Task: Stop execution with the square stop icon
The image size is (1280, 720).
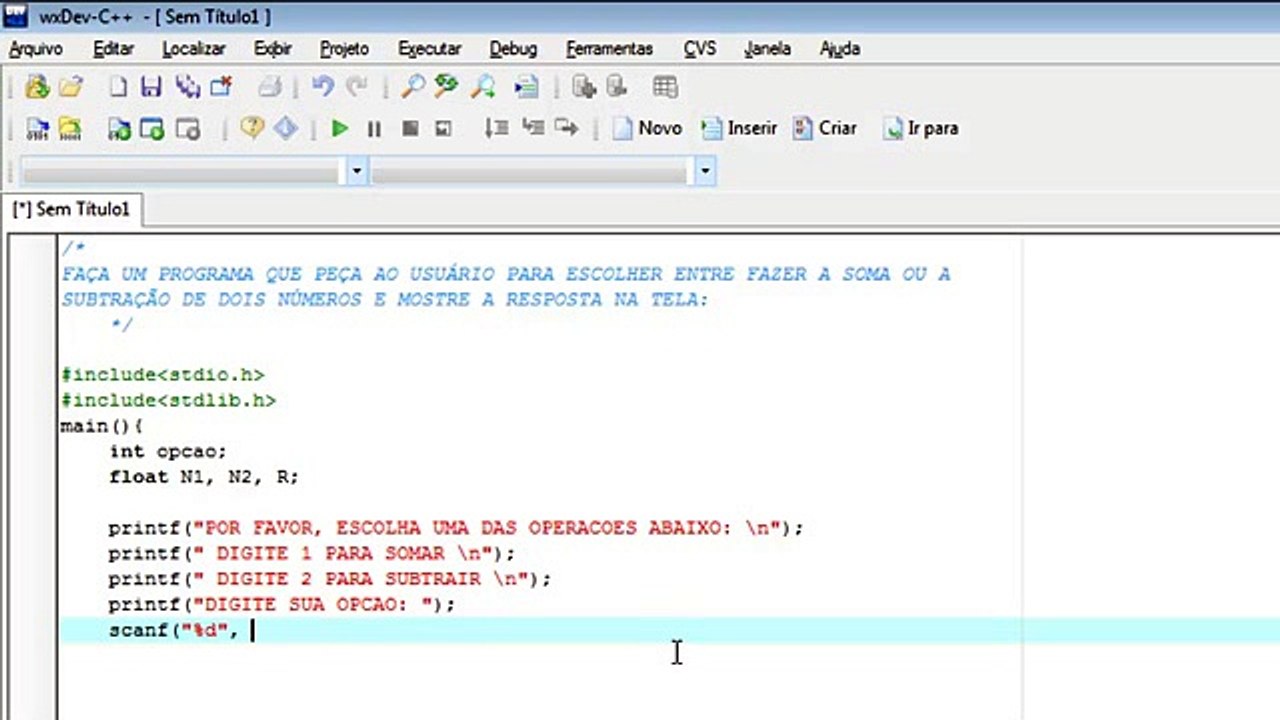Action: click(410, 129)
